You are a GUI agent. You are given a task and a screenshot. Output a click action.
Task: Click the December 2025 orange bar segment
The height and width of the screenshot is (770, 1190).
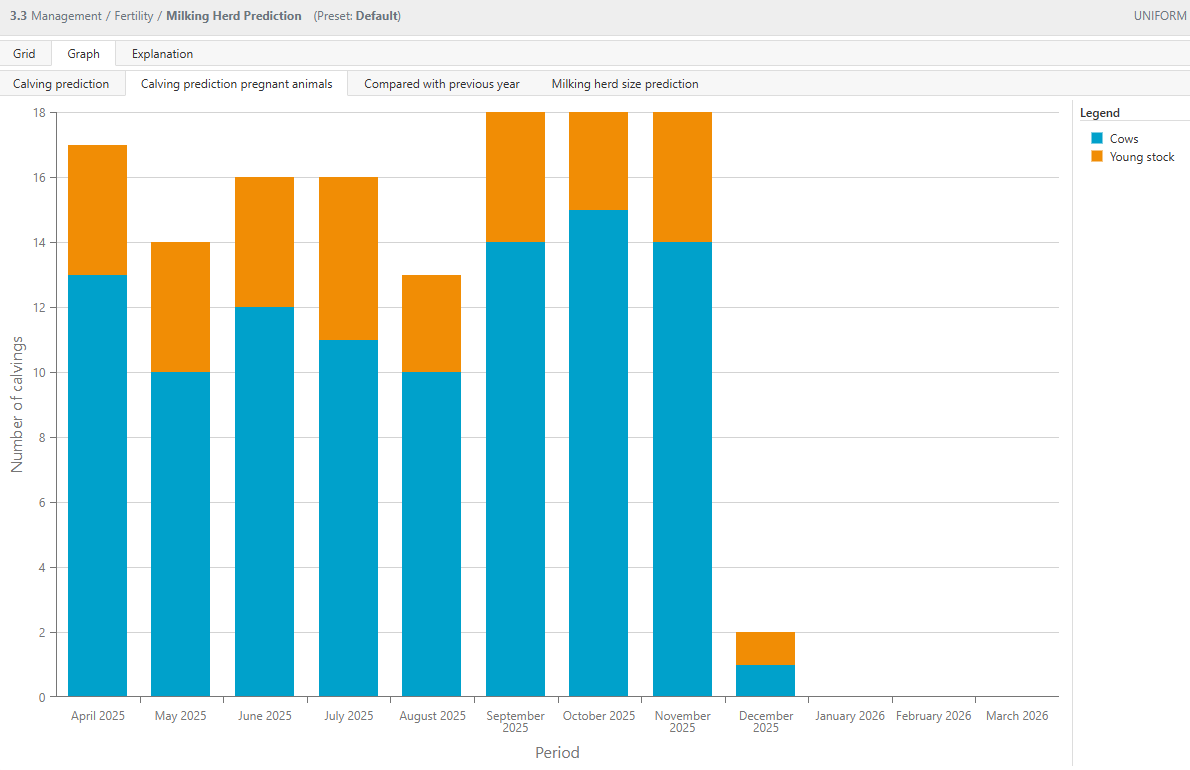(765, 648)
